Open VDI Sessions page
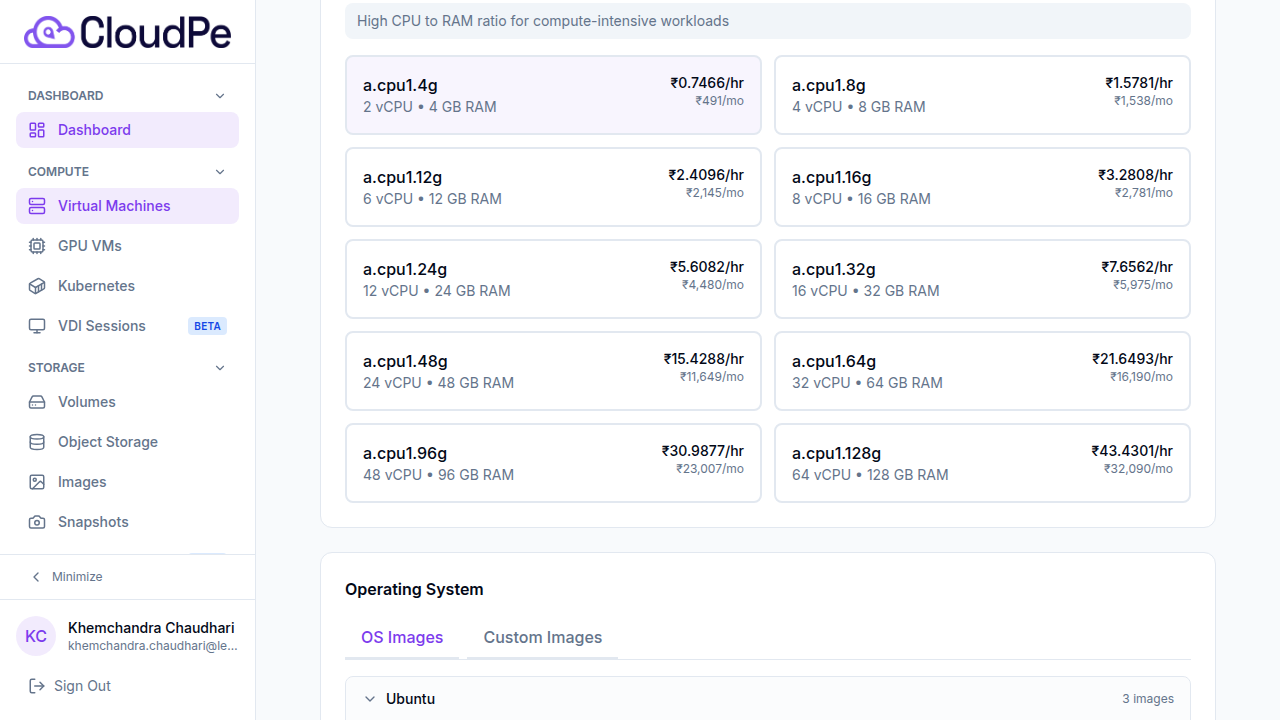1280x720 pixels. tap(127, 326)
